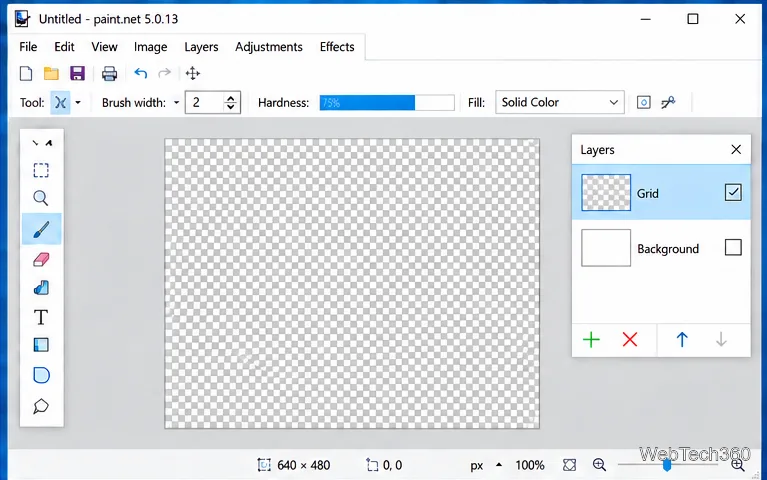Open the Image menu
767x480 pixels.
coord(150,47)
